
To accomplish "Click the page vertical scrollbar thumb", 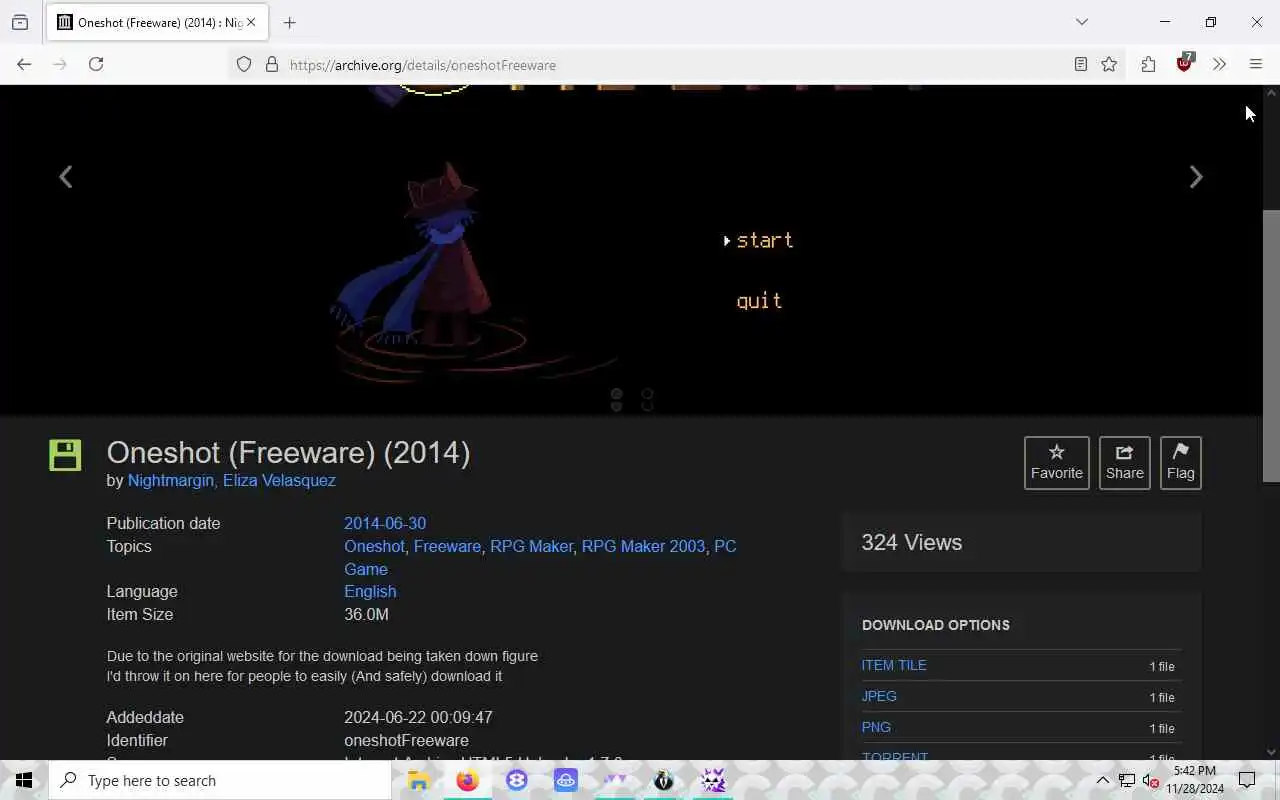I will tap(1271, 347).
